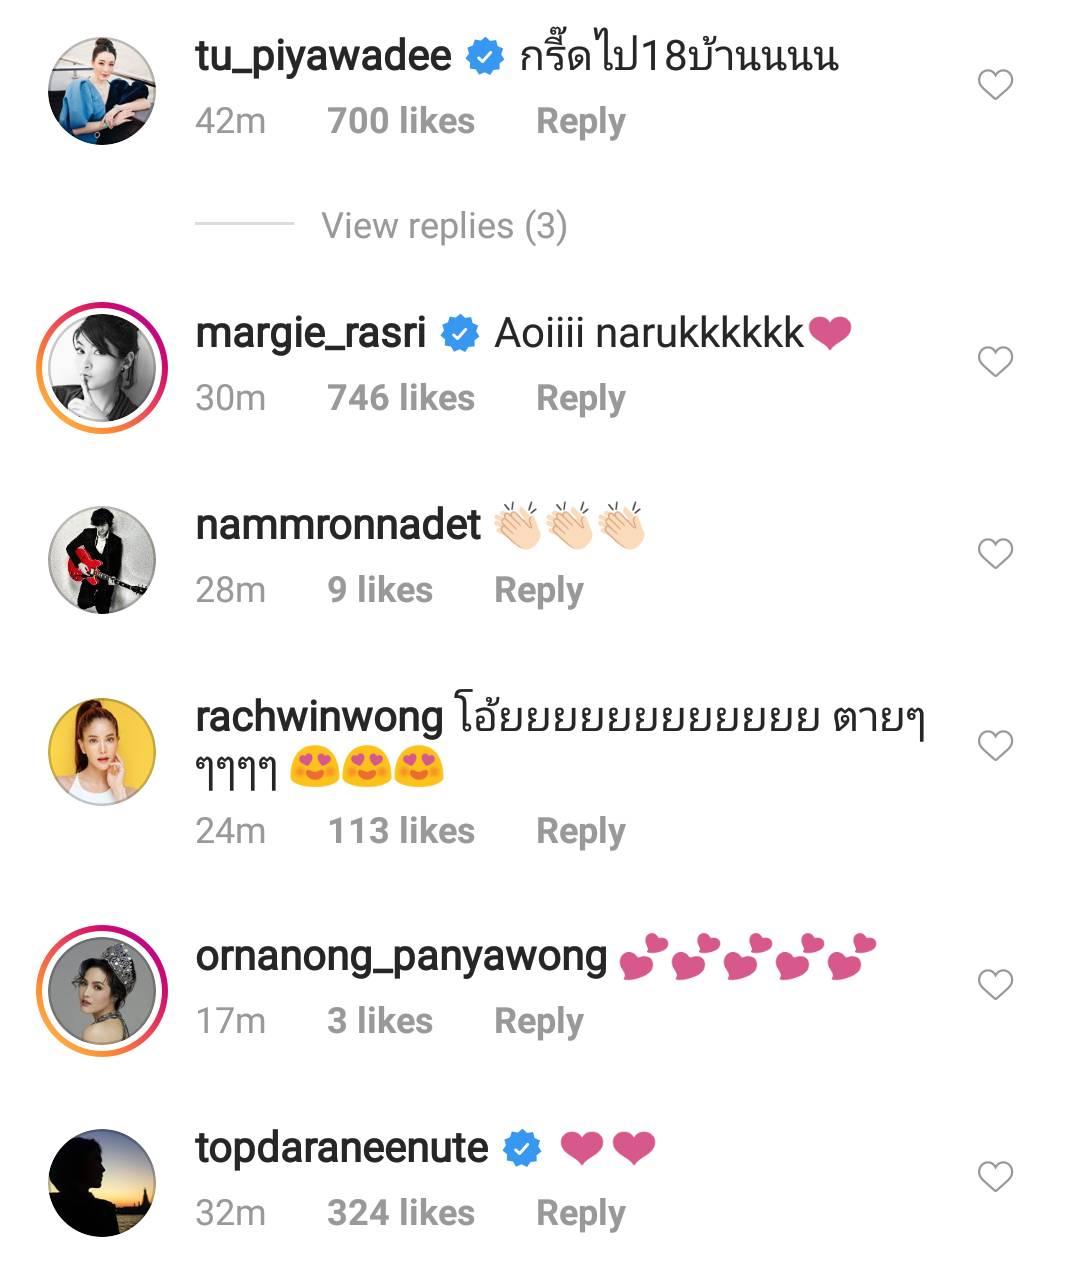1080x1270 pixels.
Task: Open topdaraneenute's silhouette profile picture
Action: pyautogui.click(x=102, y=1182)
